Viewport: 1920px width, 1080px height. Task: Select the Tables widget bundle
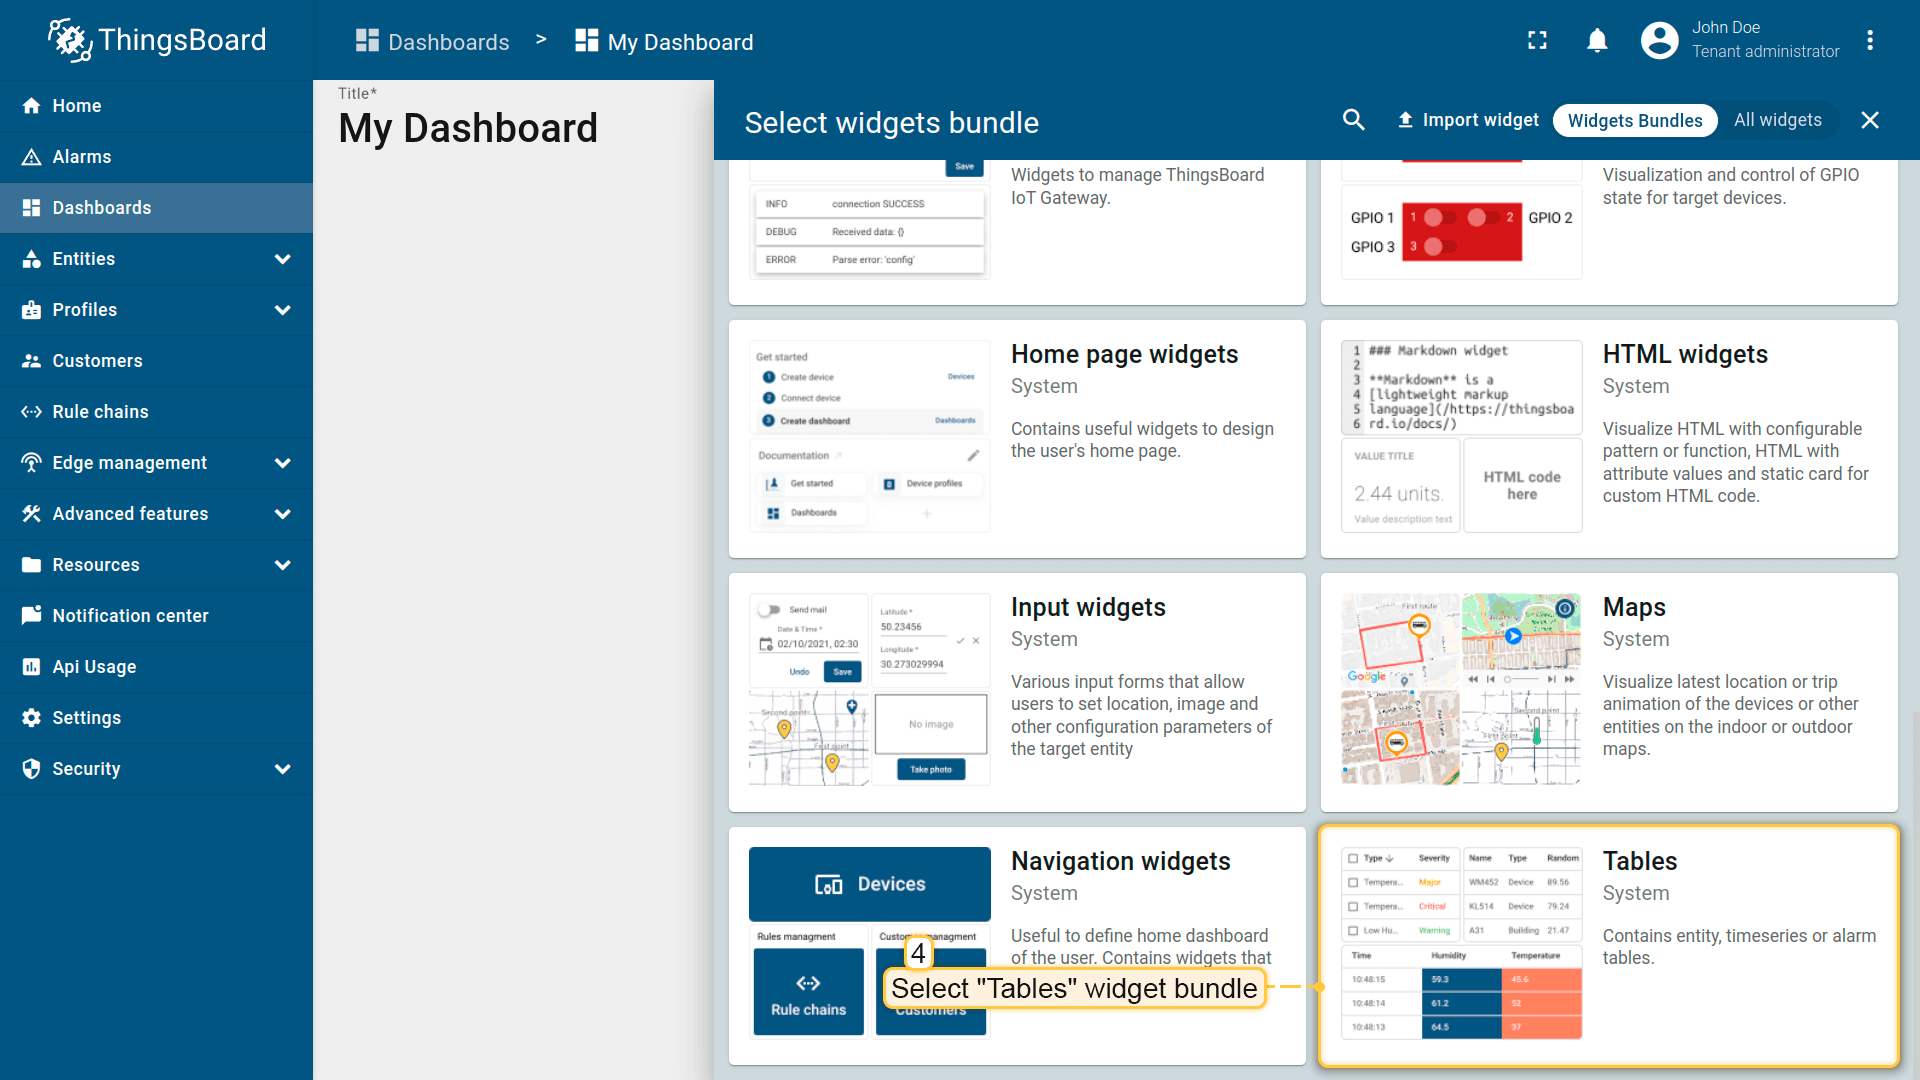click(1608, 945)
